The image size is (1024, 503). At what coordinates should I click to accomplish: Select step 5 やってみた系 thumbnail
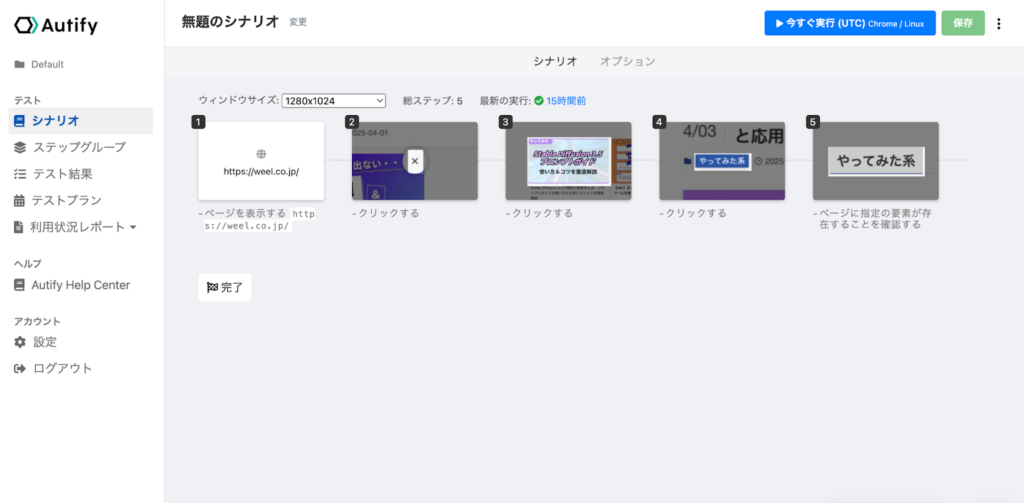(x=876, y=161)
